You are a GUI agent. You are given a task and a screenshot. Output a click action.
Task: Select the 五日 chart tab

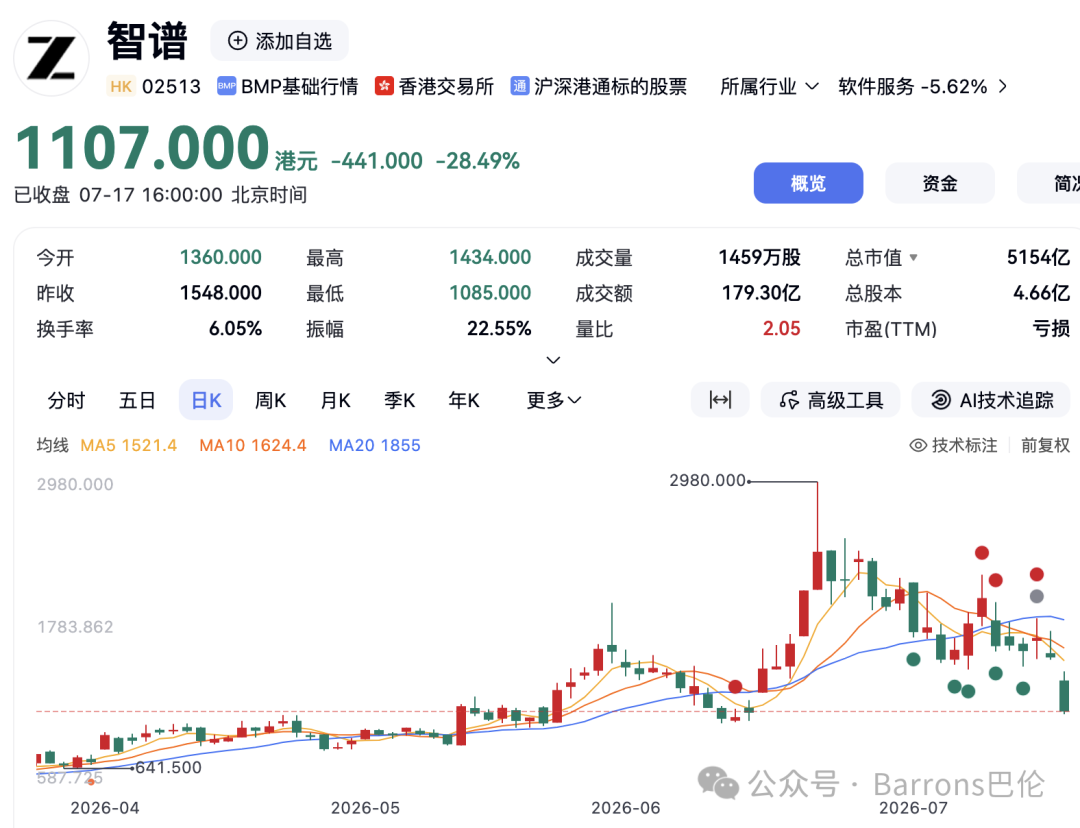(137, 400)
